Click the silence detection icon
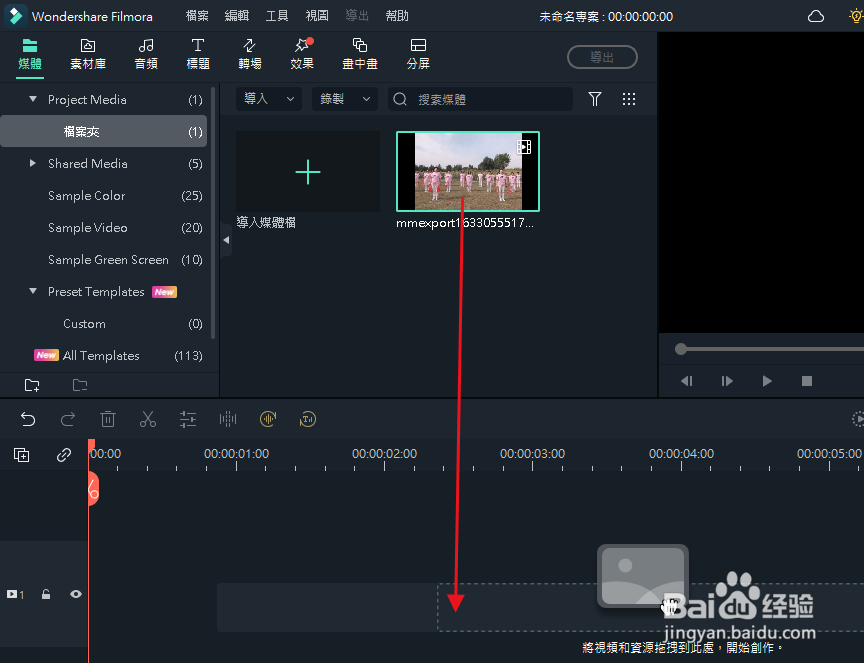The height and width of the screenshot is (663, 864). click(268, 419)
